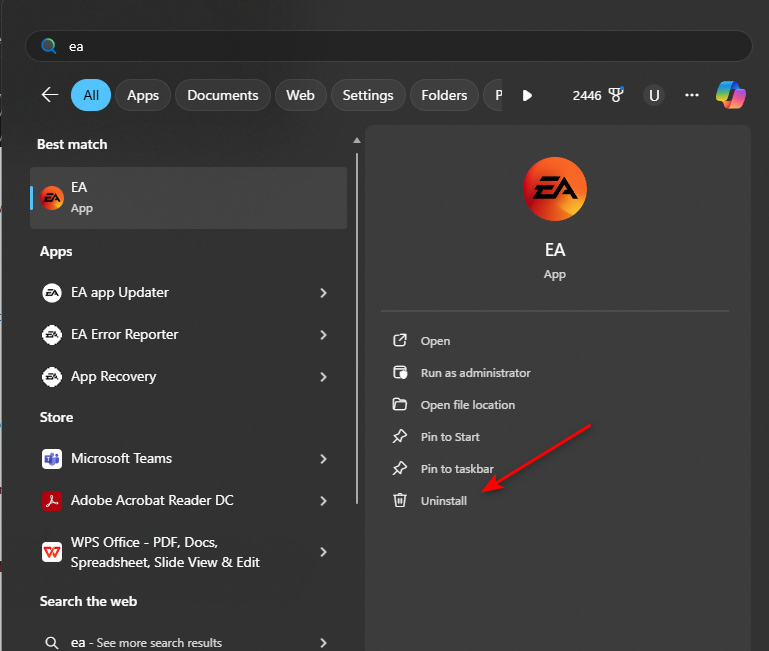The image size is (769, 651).
Task: Expand the EA Error Reporter chevron
Action: coord(323,335)
